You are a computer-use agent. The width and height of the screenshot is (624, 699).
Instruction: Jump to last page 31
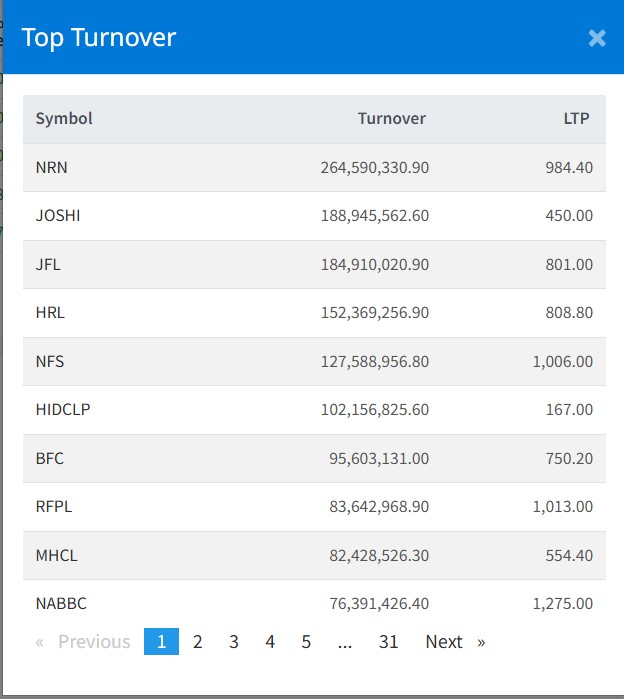pos(389,642)
